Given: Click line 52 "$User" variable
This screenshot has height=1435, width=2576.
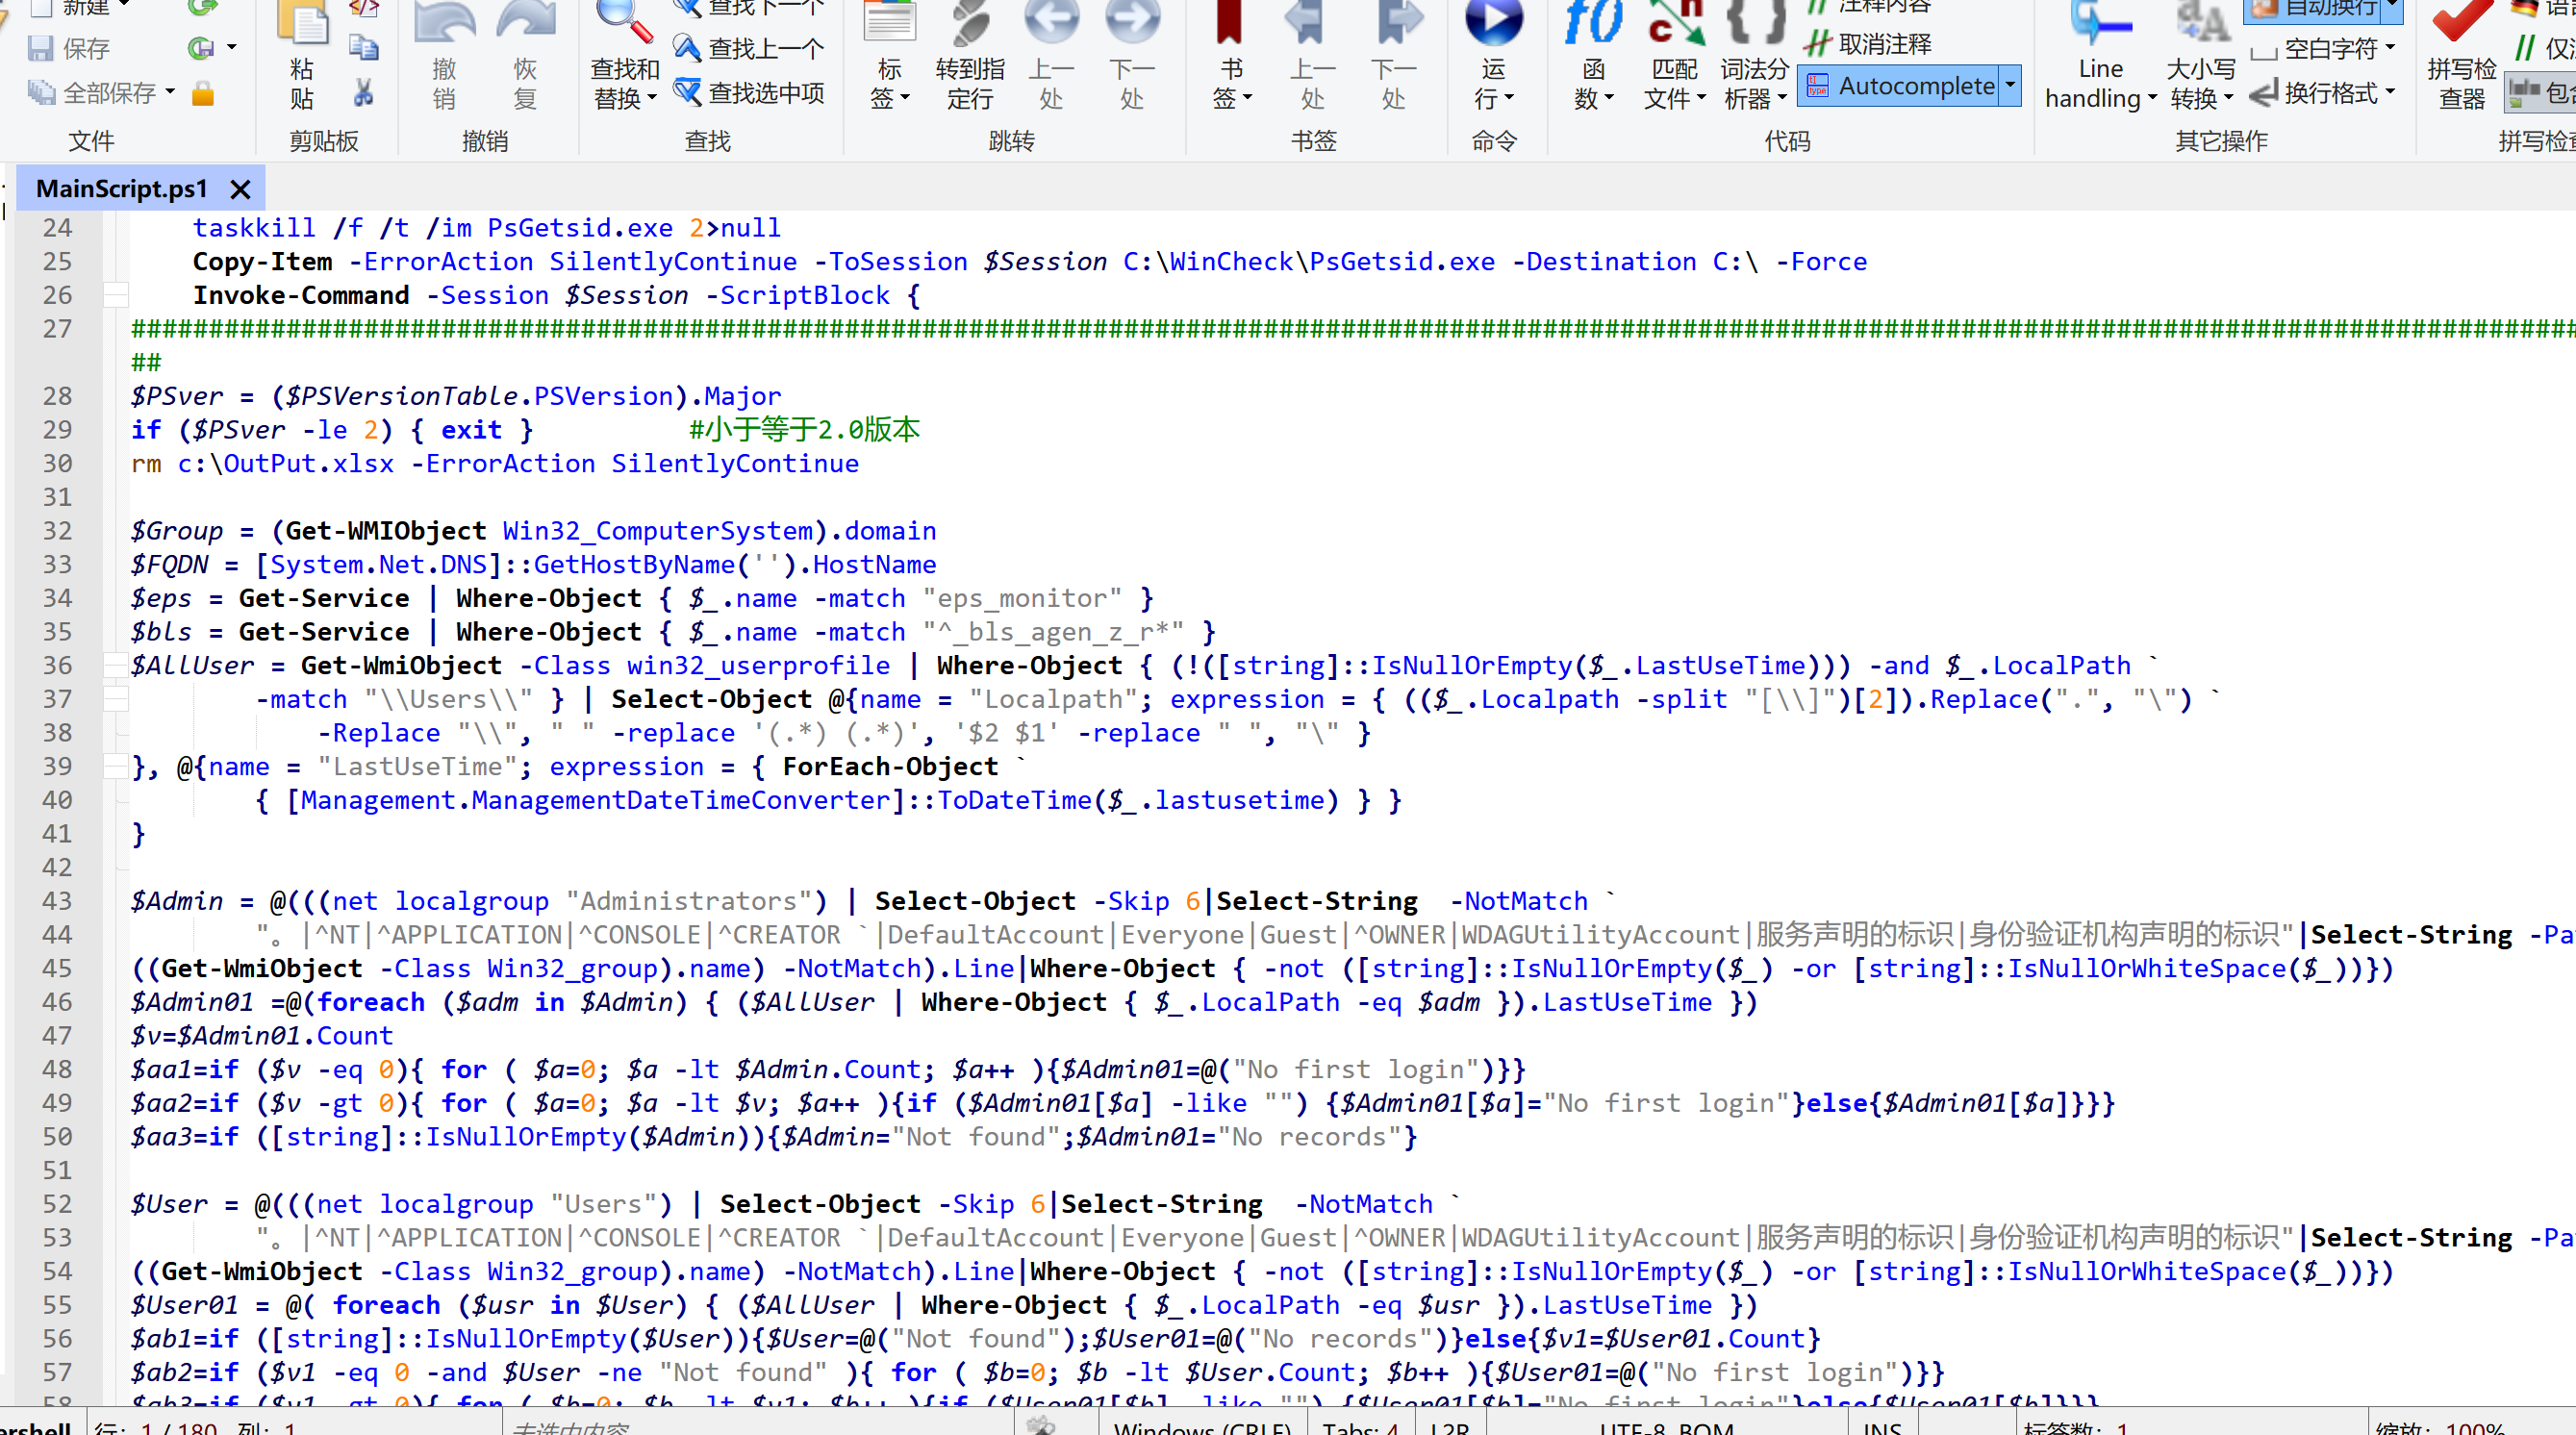Looking at the screenshot, I should (x=169, y=1204).
